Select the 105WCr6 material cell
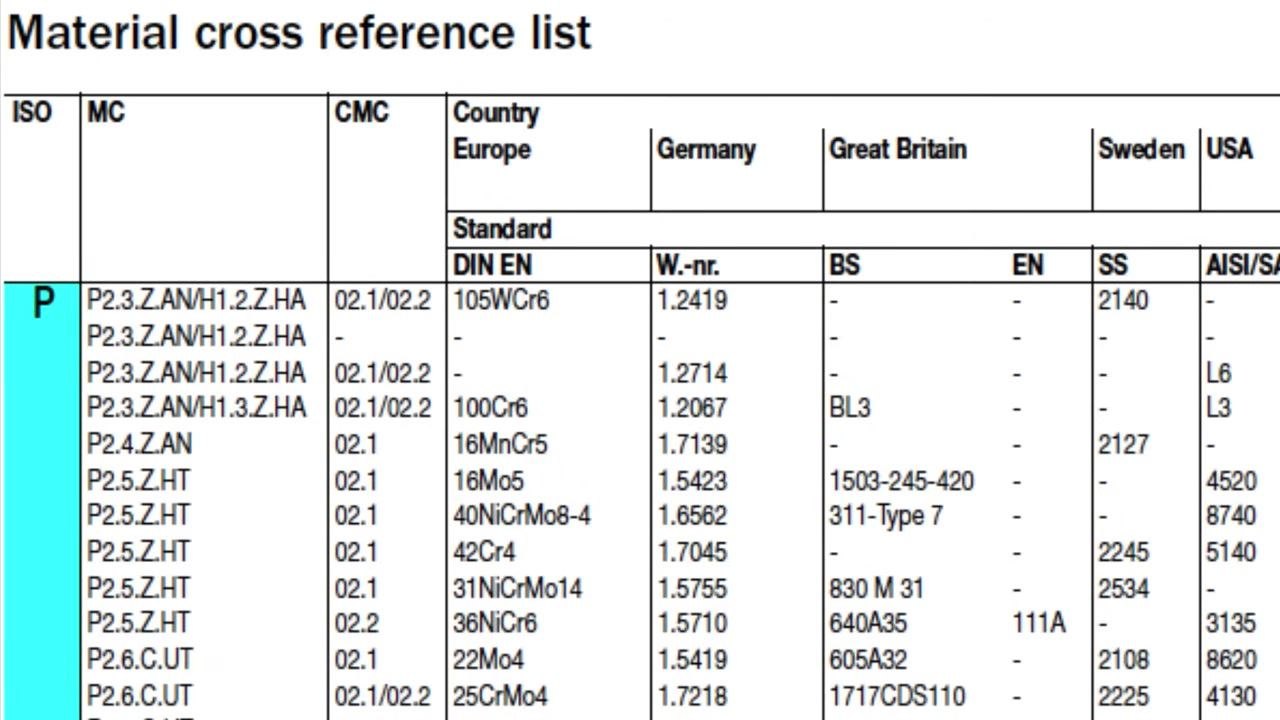Viewport: 1280px width, 720px height. [x=501, y=300]
